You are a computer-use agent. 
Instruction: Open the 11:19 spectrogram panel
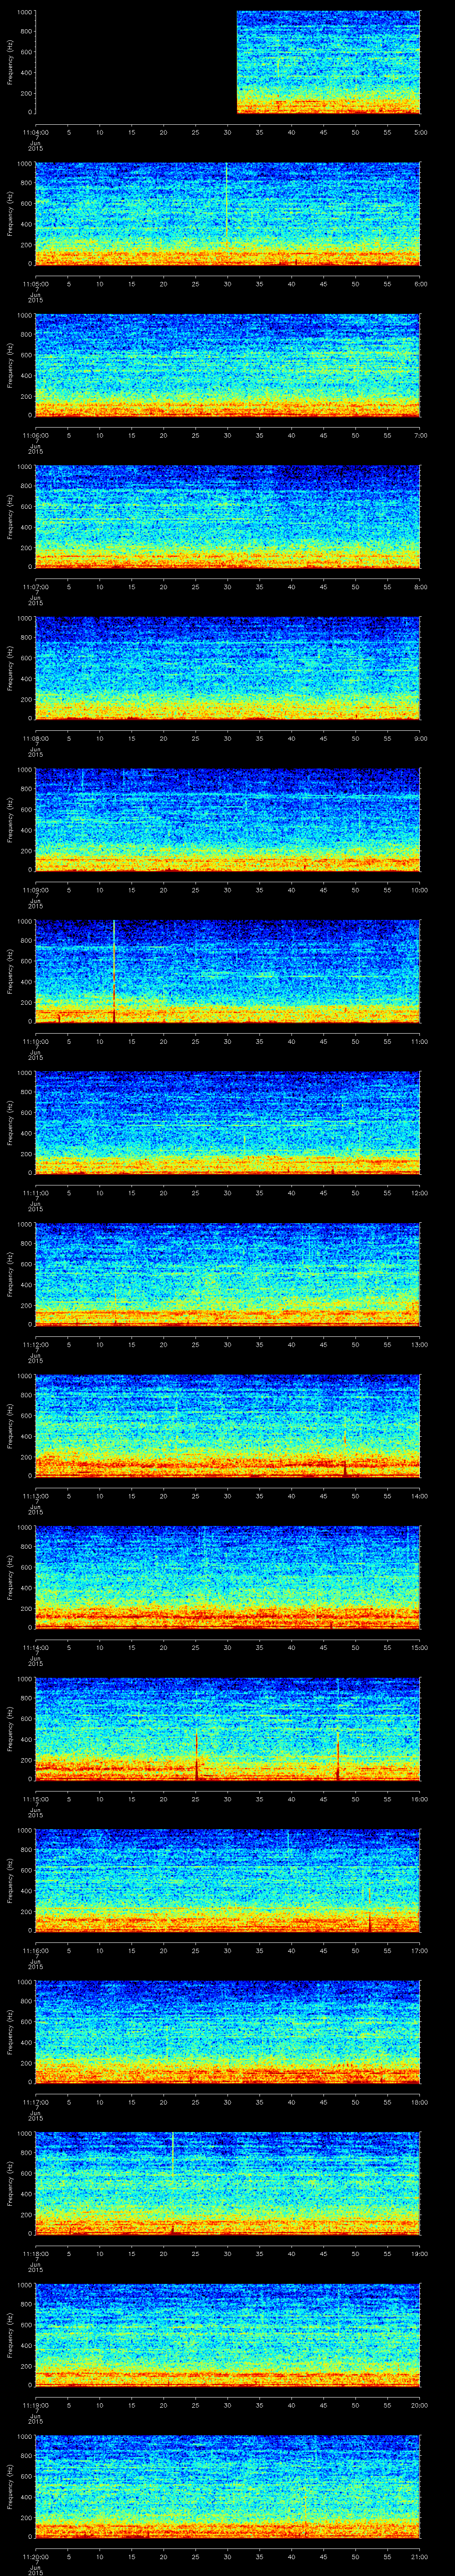(x=228, y=2334)
